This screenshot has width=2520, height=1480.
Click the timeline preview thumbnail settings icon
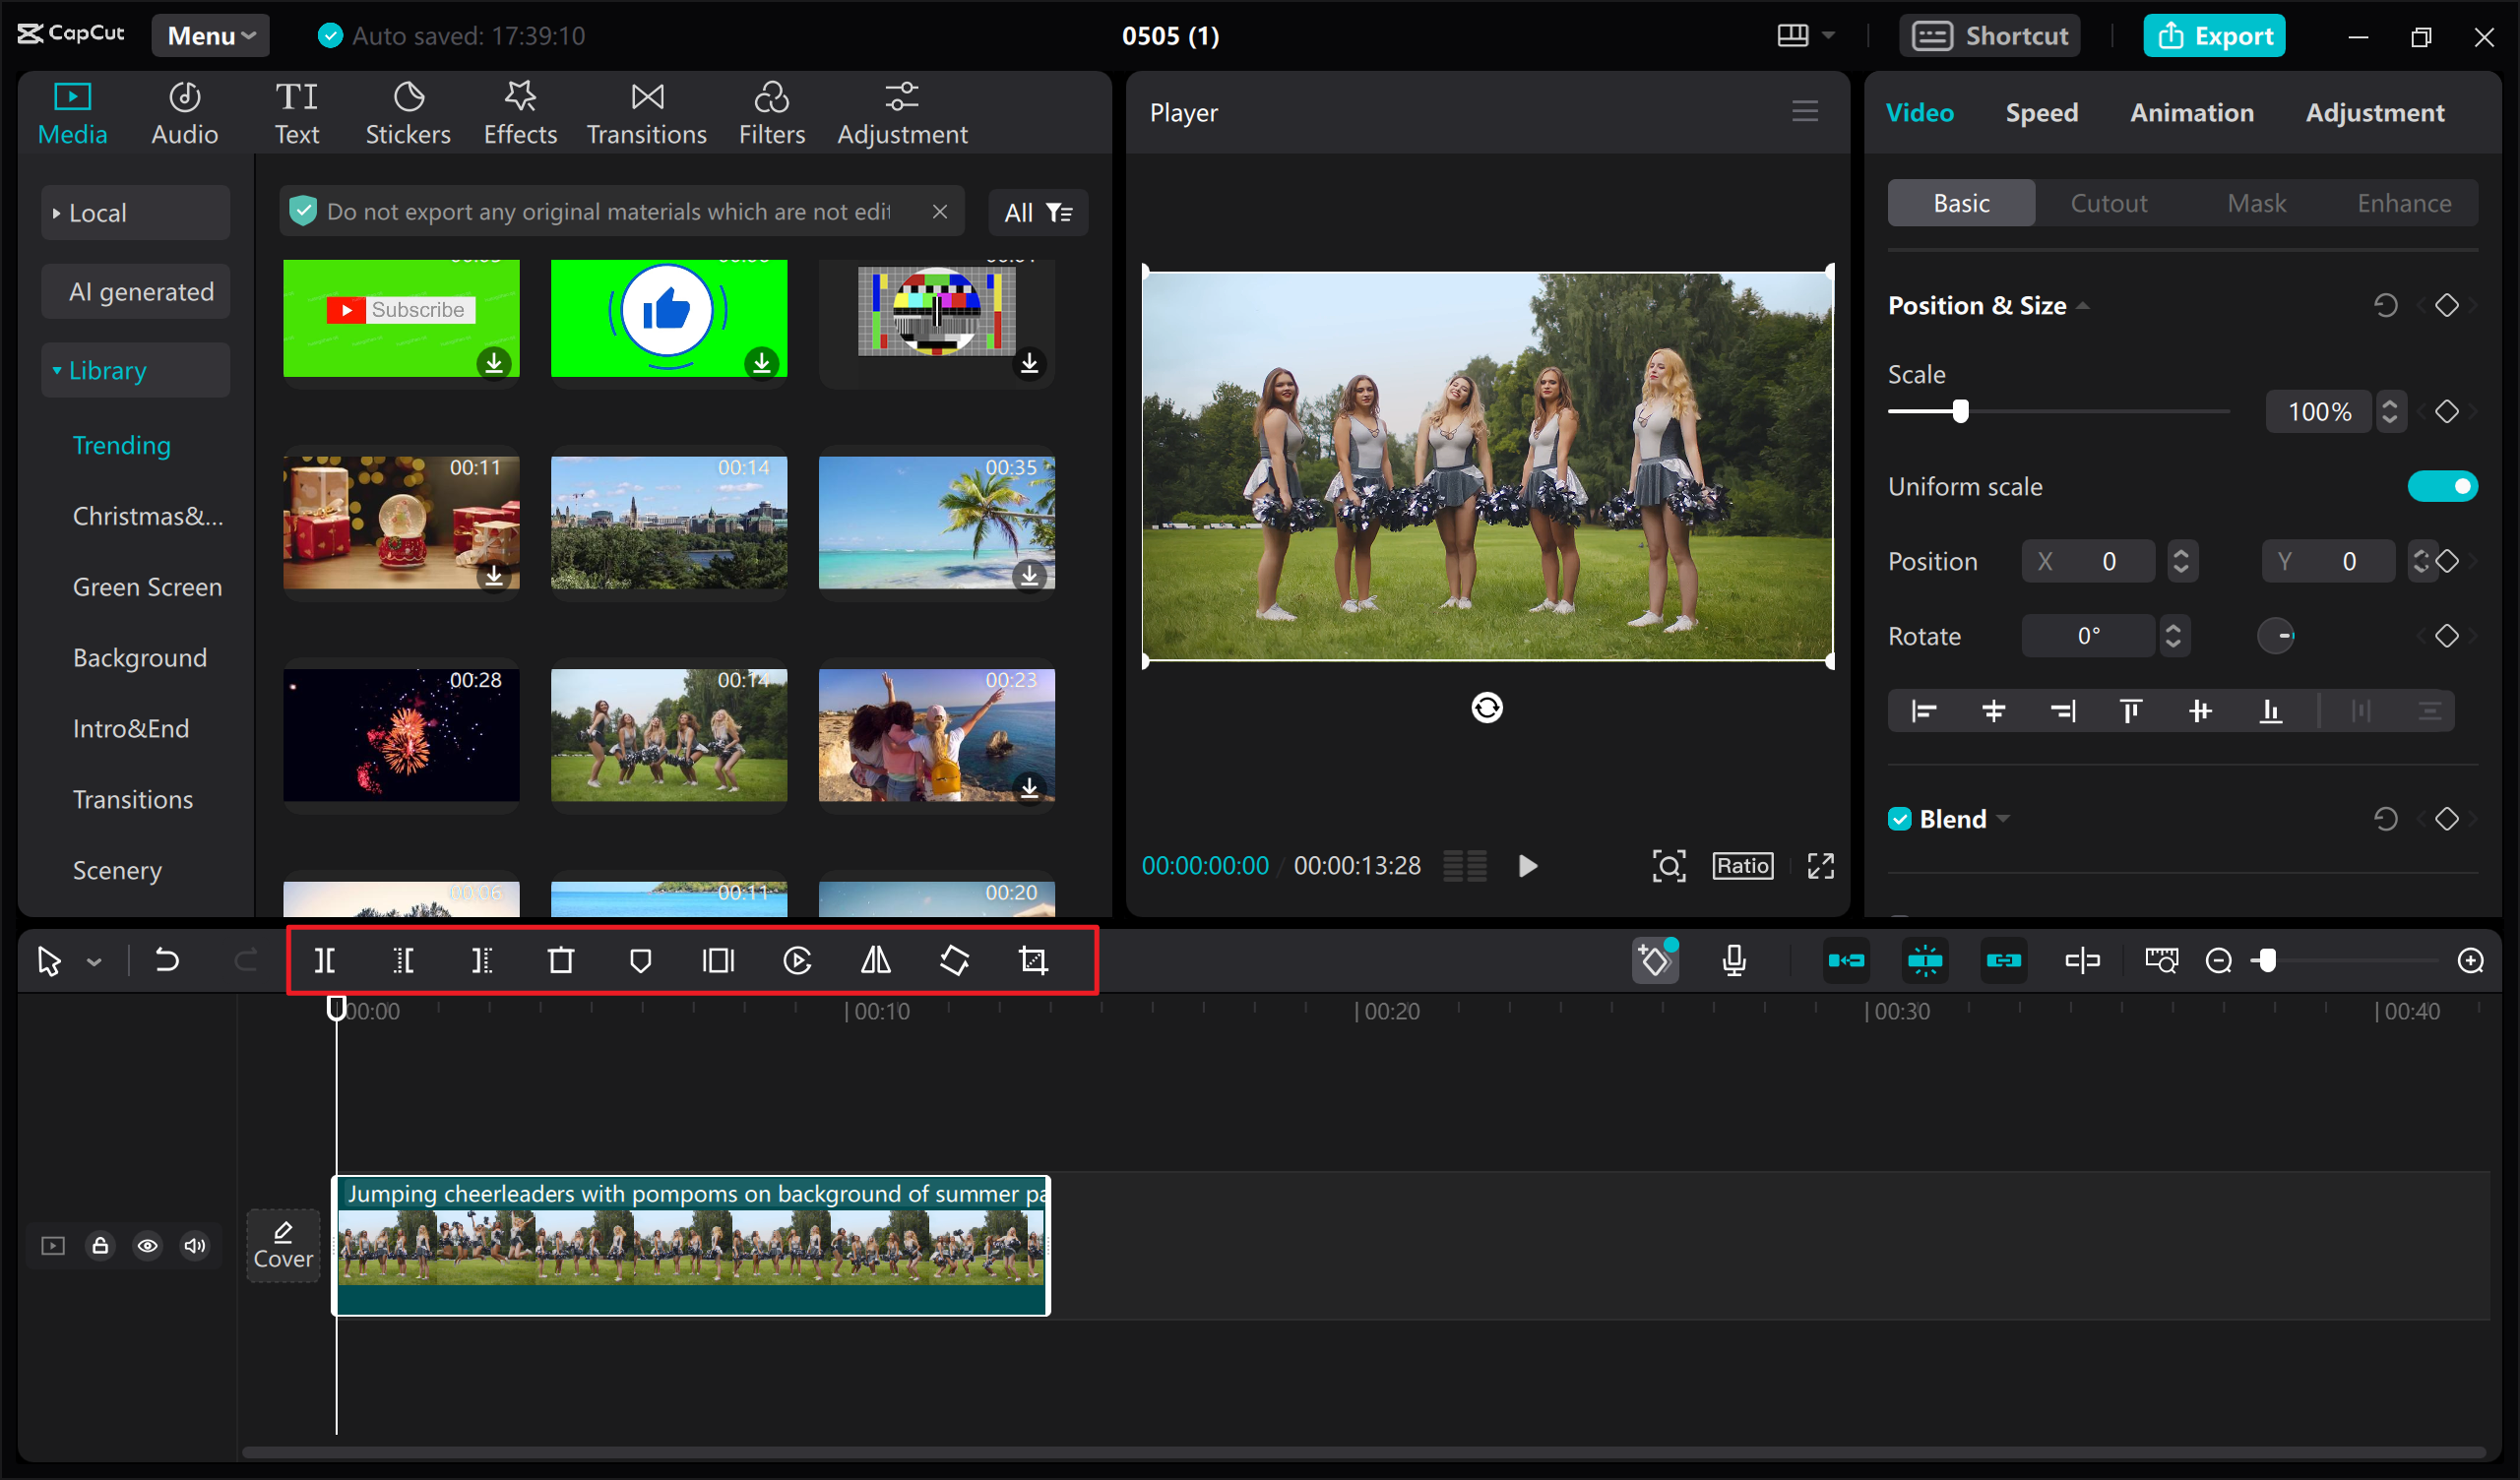coord(2161,961)
